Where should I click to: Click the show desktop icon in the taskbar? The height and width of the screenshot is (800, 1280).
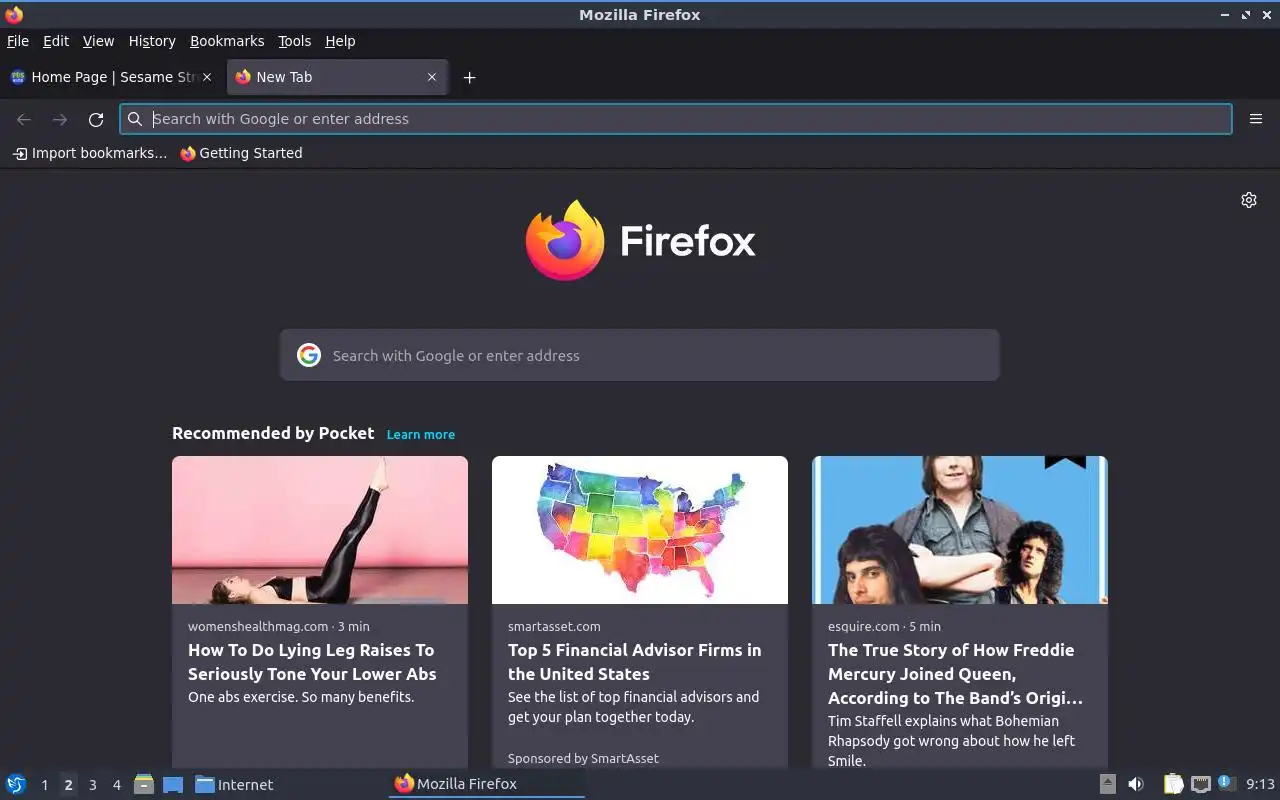pos(173,784)
